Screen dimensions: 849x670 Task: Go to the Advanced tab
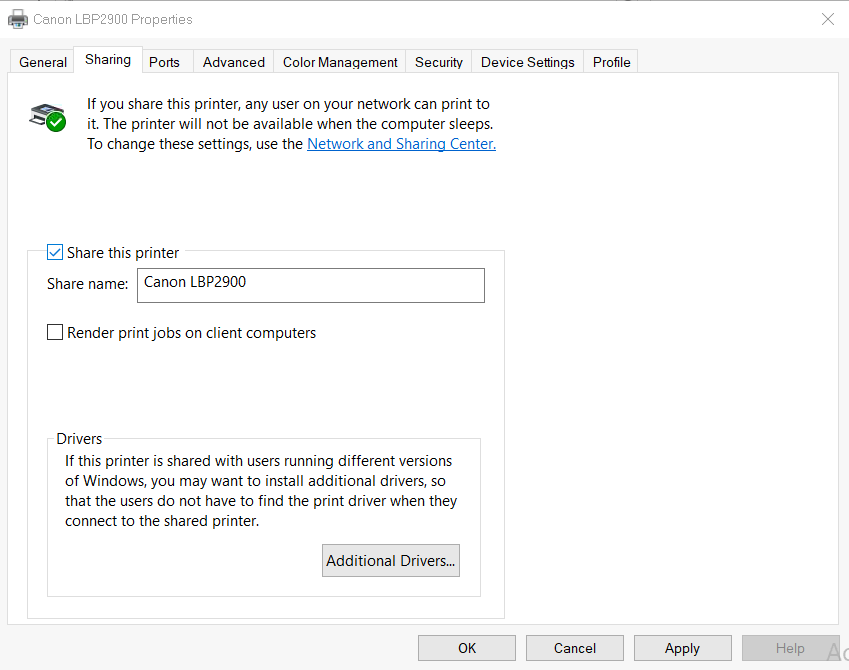(234, 62)
